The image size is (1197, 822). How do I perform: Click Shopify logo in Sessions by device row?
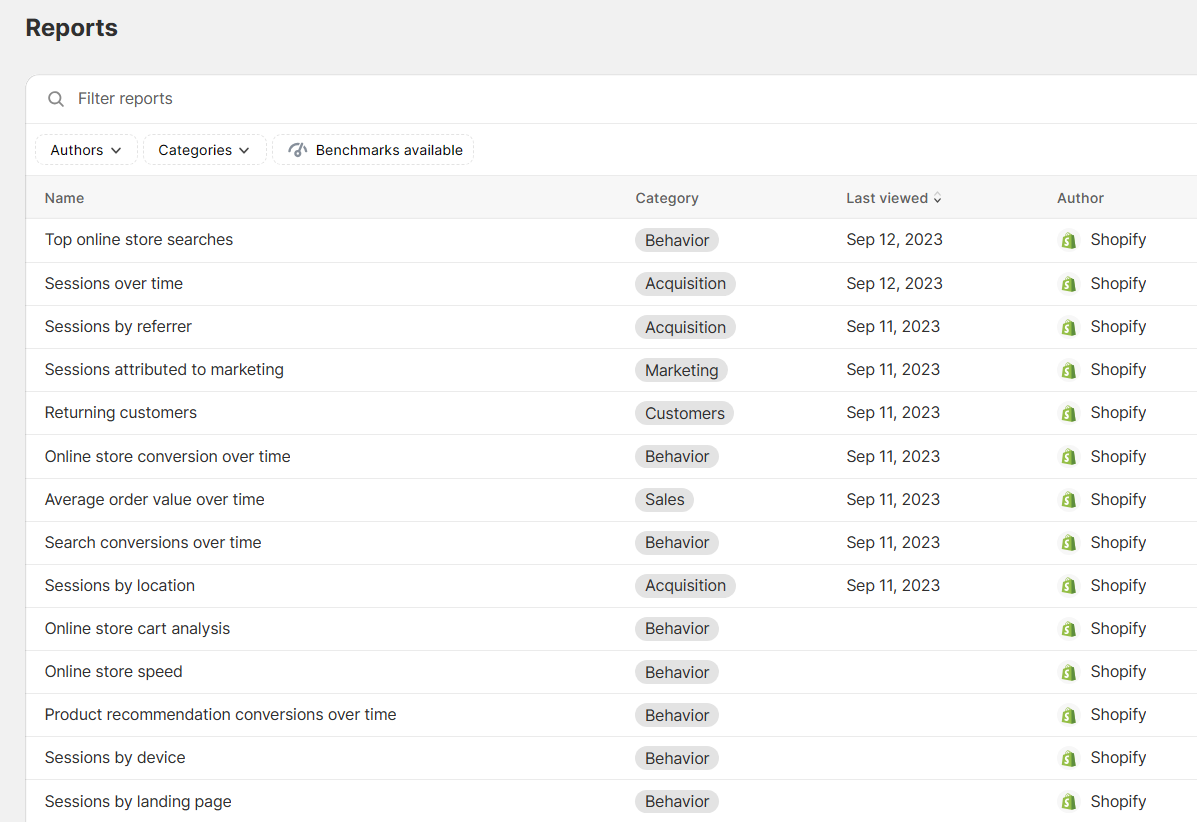click(1069, 759)
